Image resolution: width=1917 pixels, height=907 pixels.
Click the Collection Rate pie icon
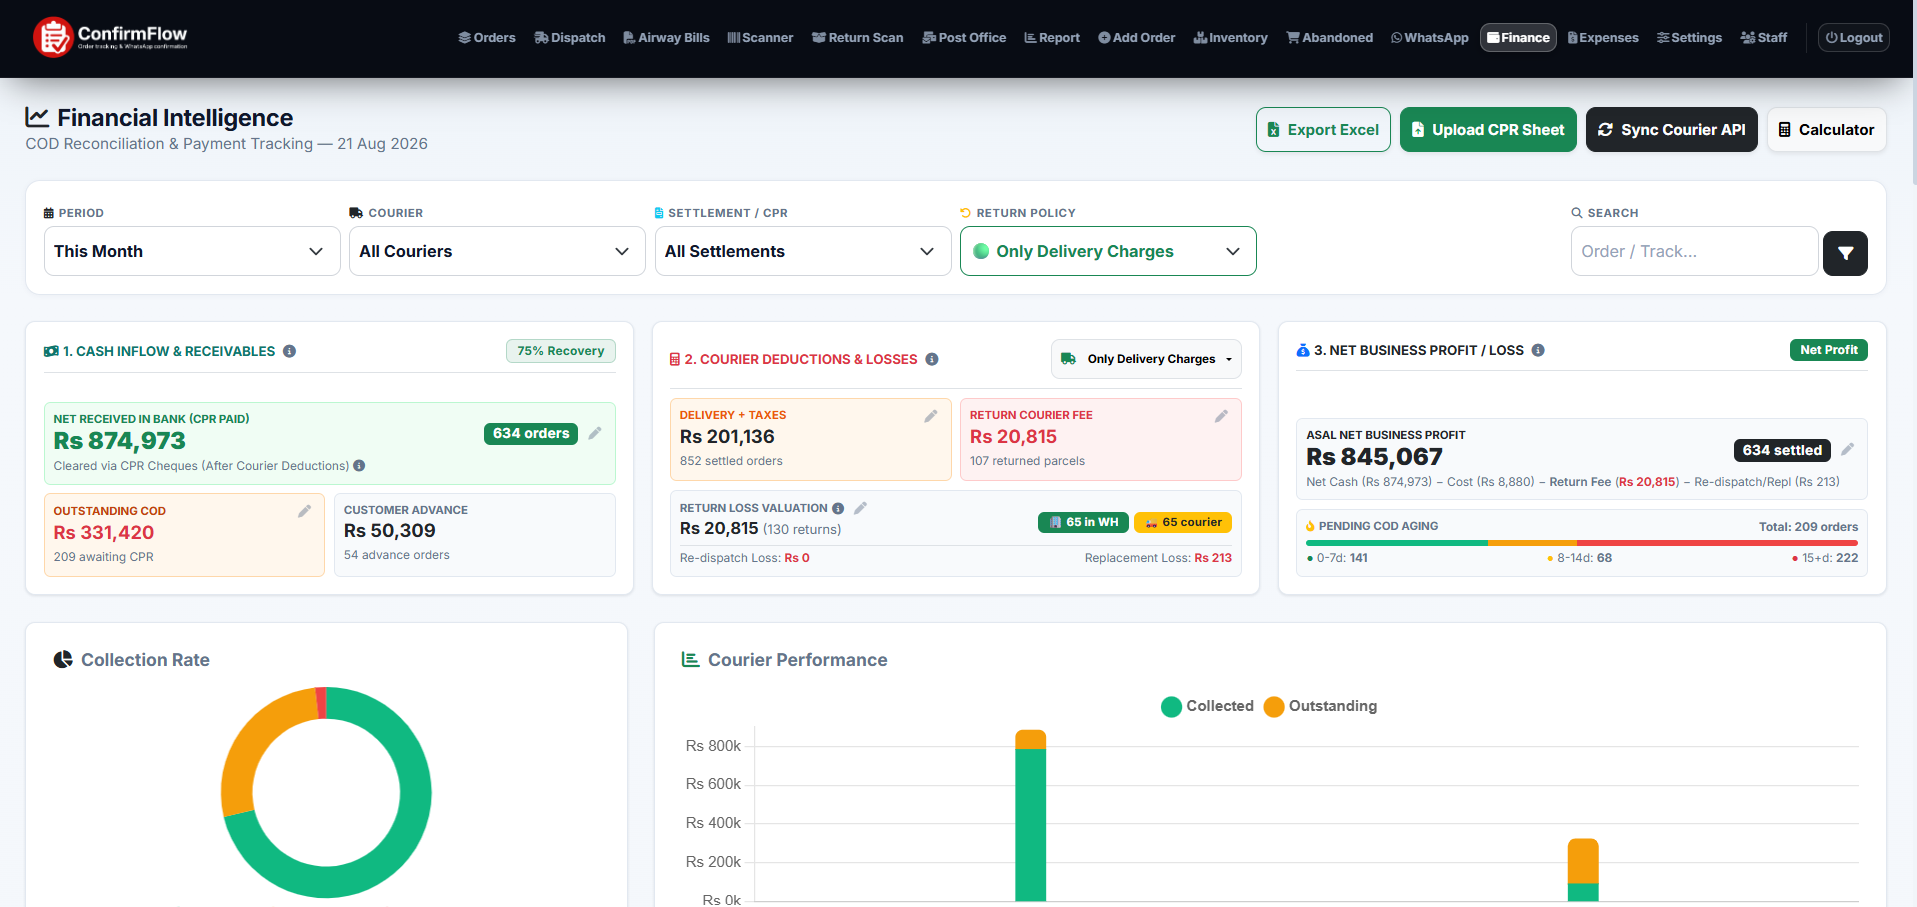[63, 659]
